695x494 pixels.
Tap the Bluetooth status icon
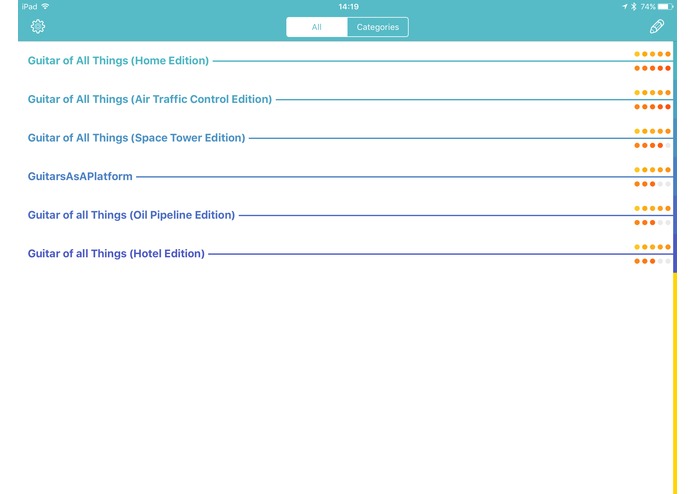(x=634, y=7)
